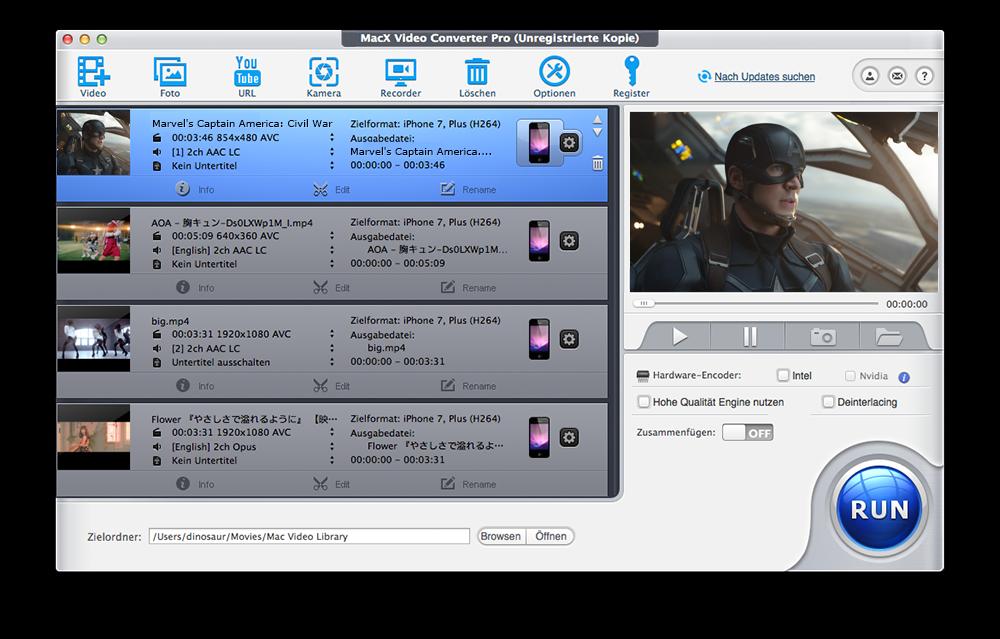Viewport: 1000px width, 639px height.
Task: Play the preview video
Action: tap(680, 336)
